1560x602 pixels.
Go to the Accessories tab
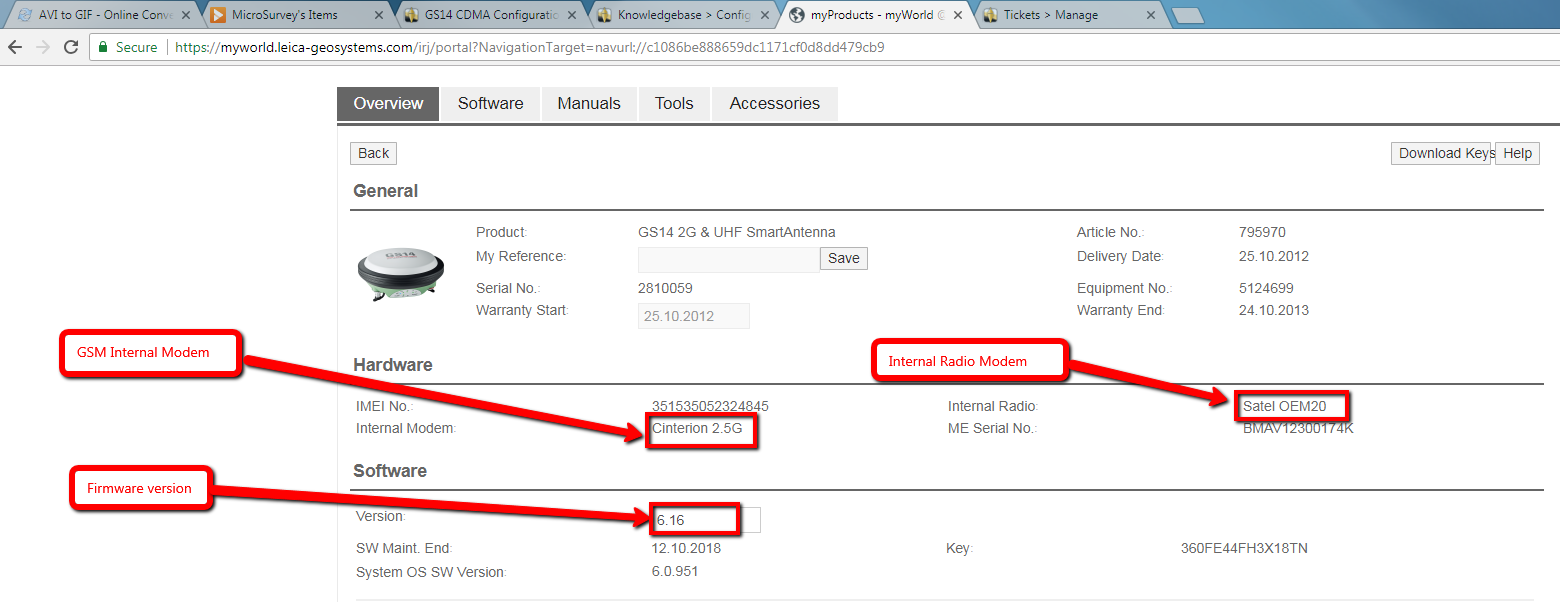click(x=774, y=103)
